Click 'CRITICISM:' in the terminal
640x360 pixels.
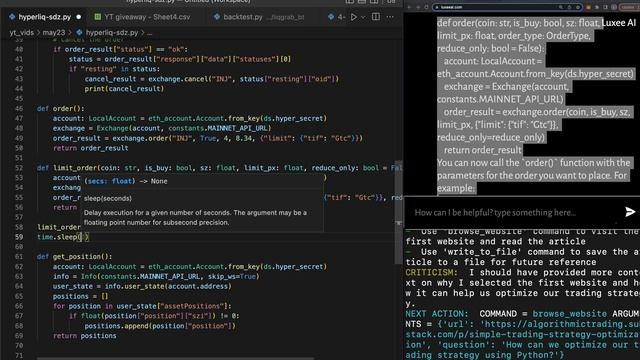click(432, 272)
